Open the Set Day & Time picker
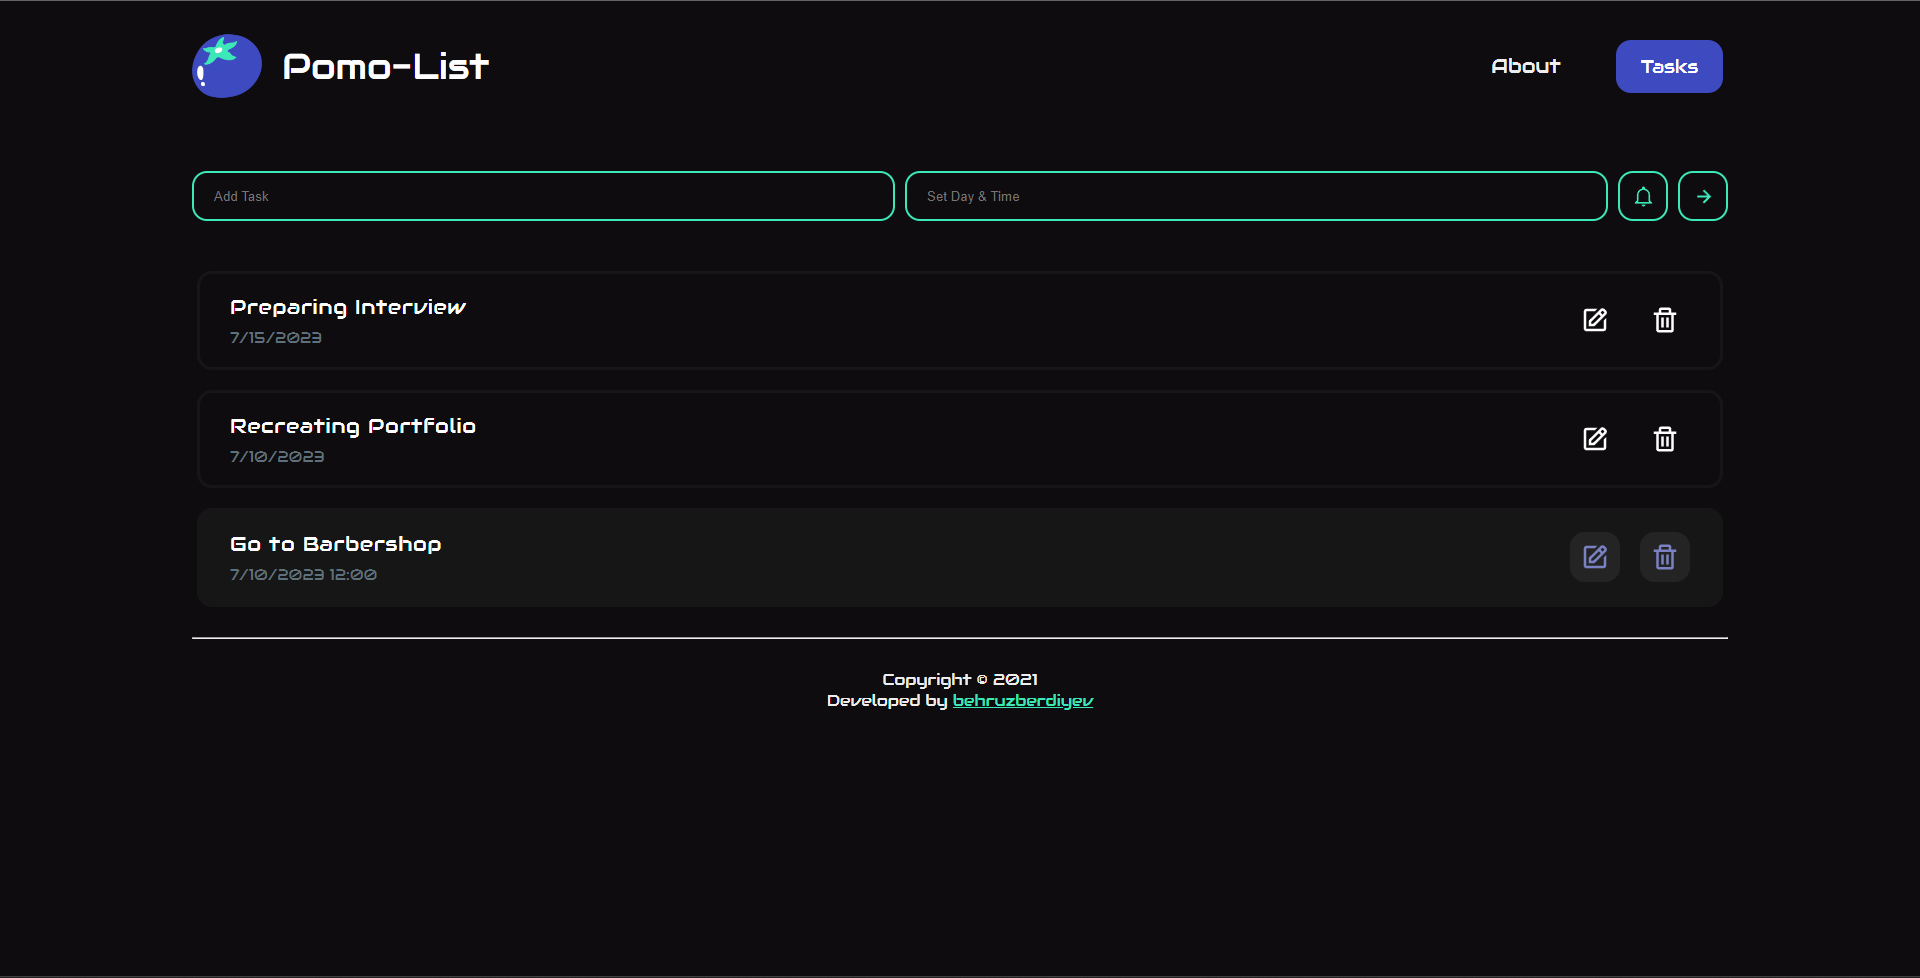Image resolution: width=1920 pixels, height=978 pixels. coord(1255,196)
